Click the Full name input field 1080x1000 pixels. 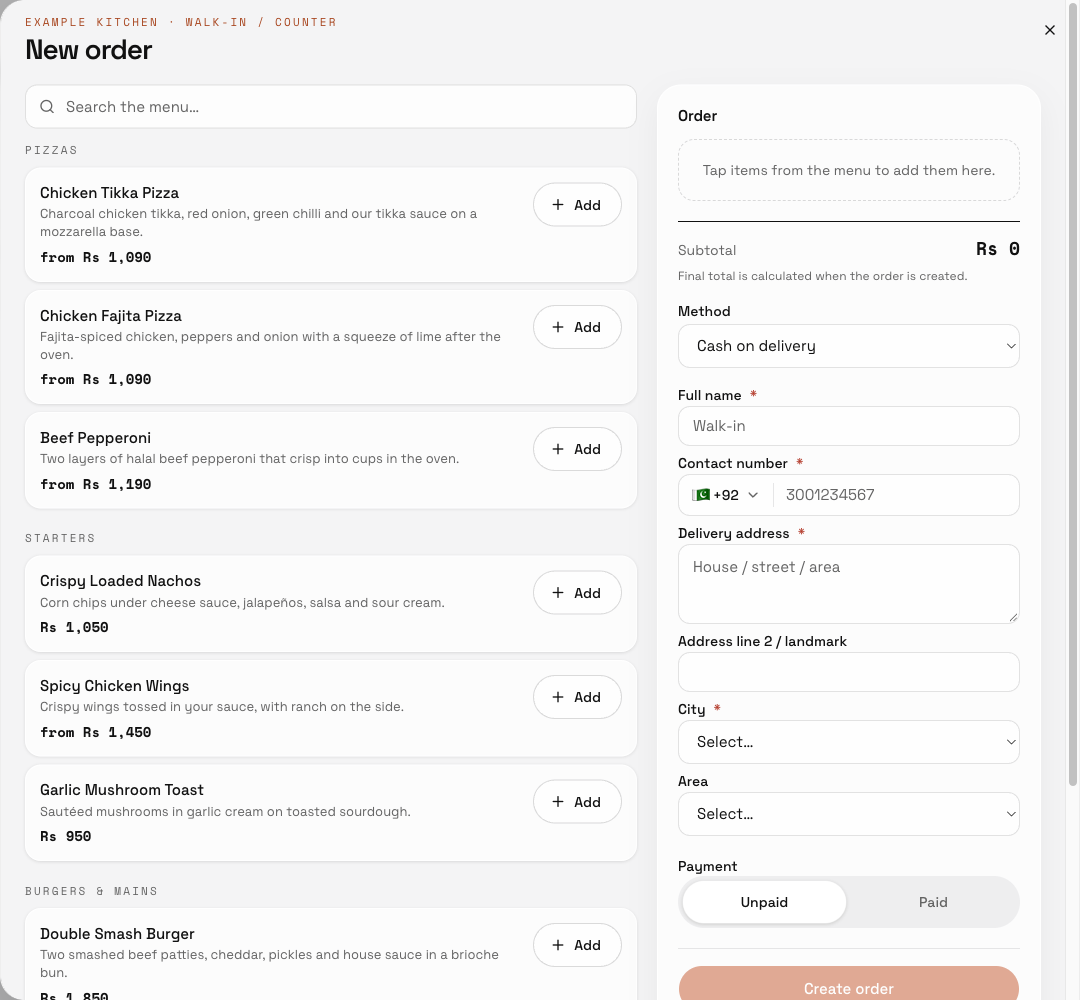(849, 426)
